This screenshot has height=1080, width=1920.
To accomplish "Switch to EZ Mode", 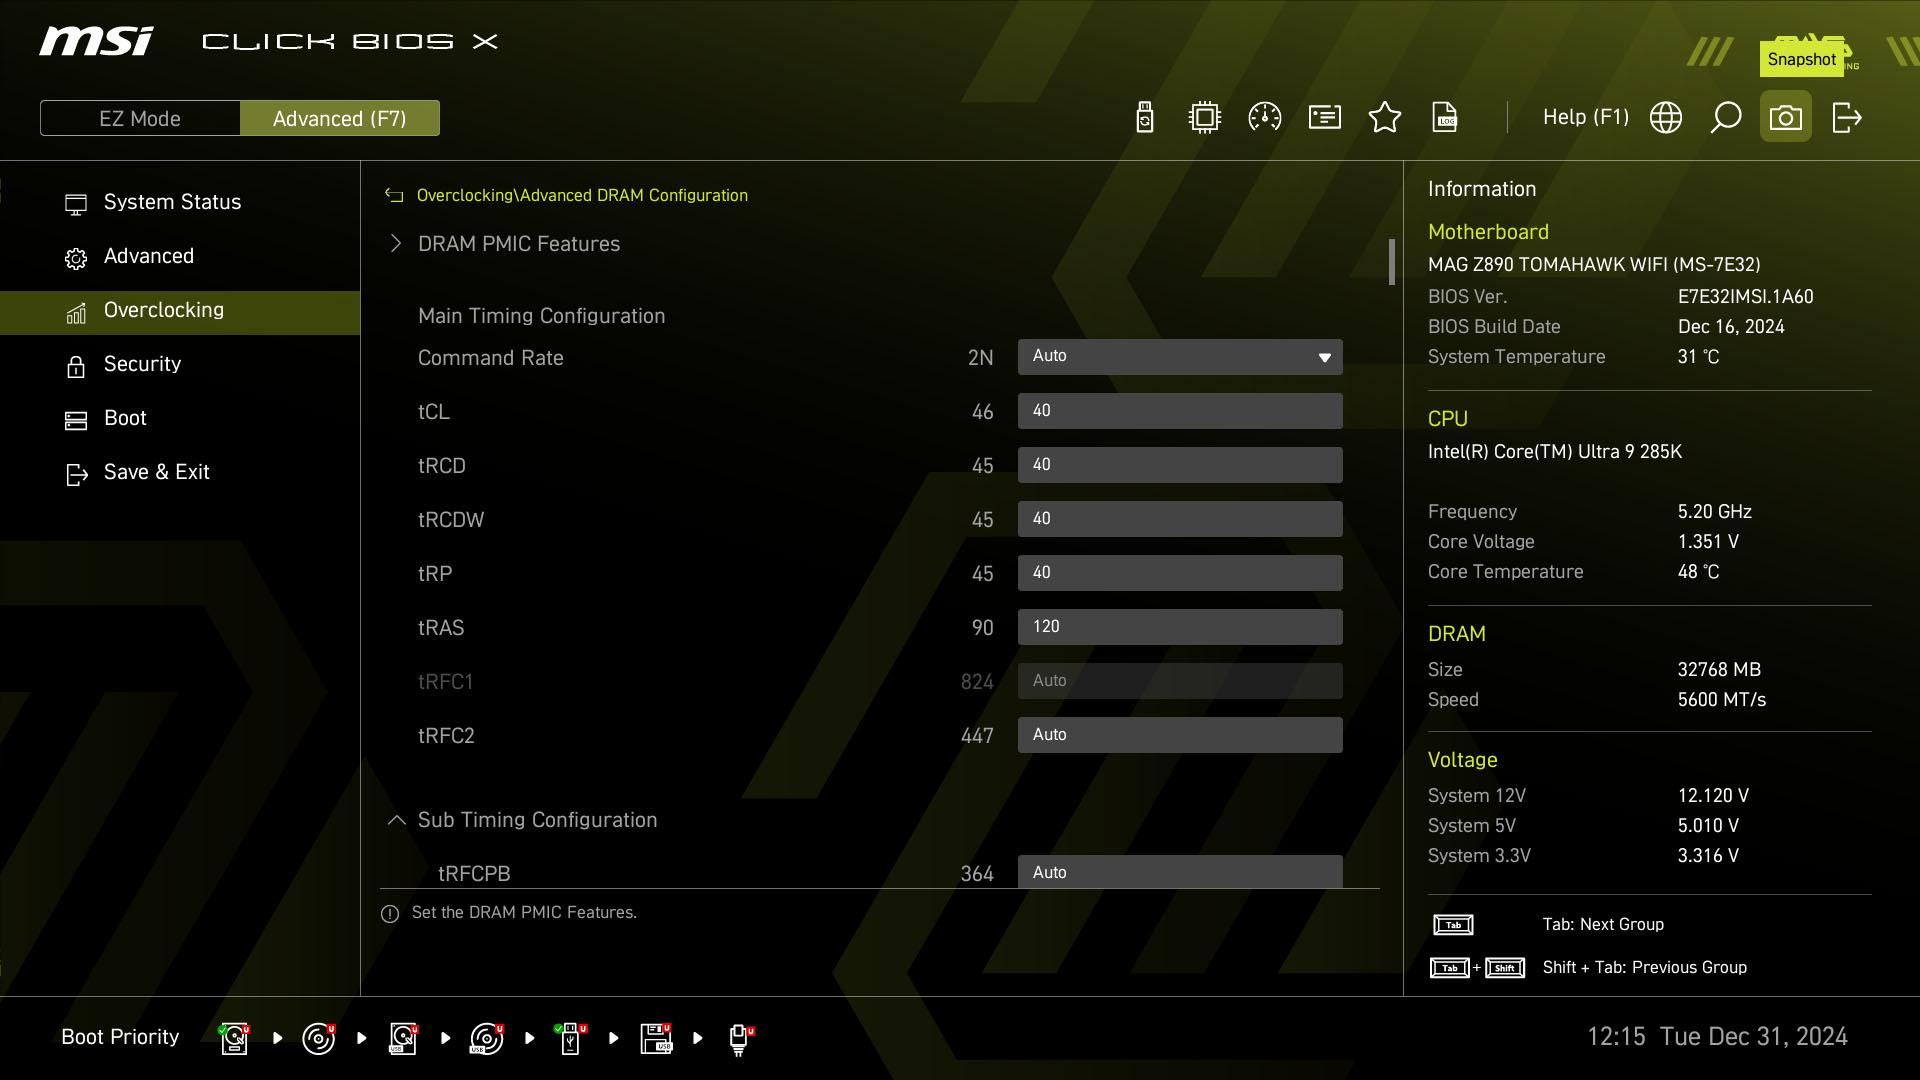I will tap(140, 118).
